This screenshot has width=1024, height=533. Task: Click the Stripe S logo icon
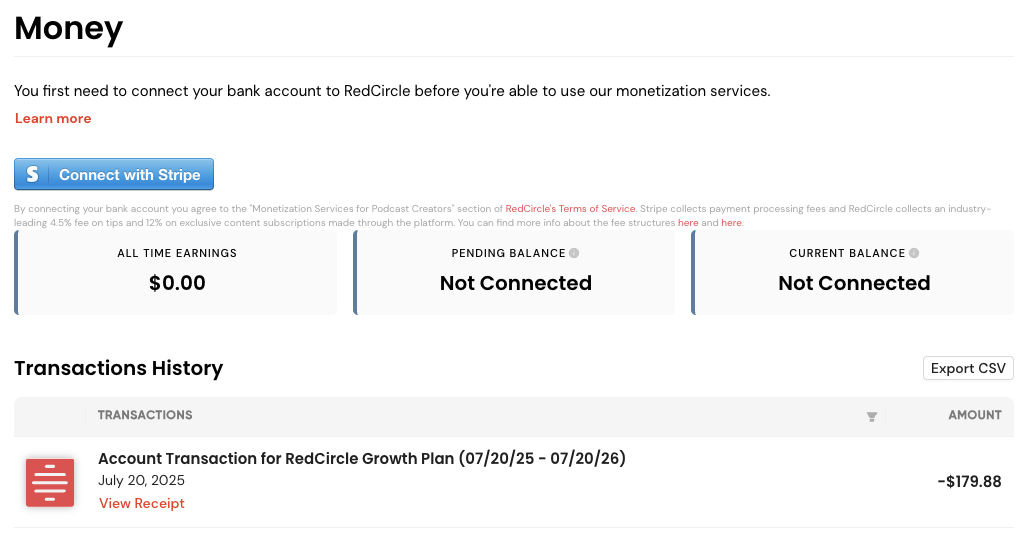tap(32, 174)
